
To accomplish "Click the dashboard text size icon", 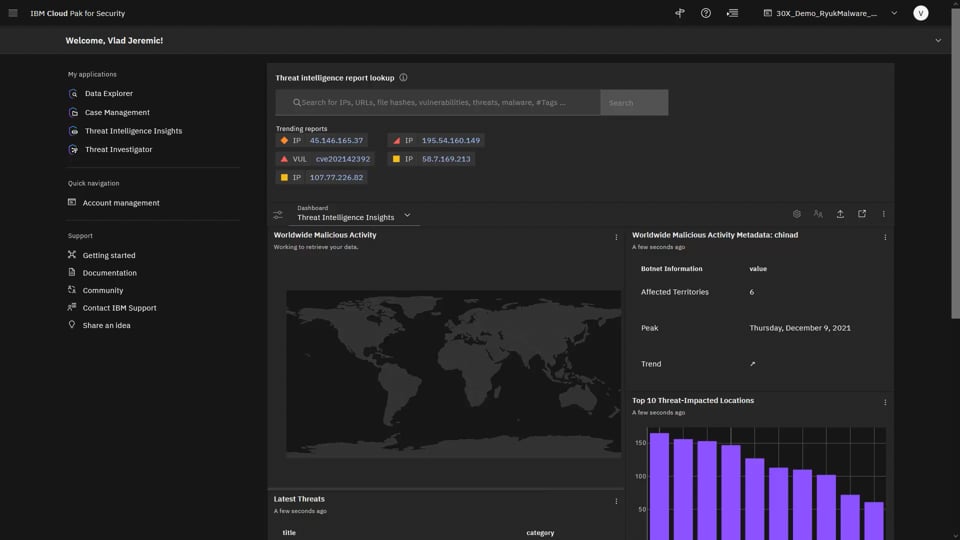I will pos(818,214).
